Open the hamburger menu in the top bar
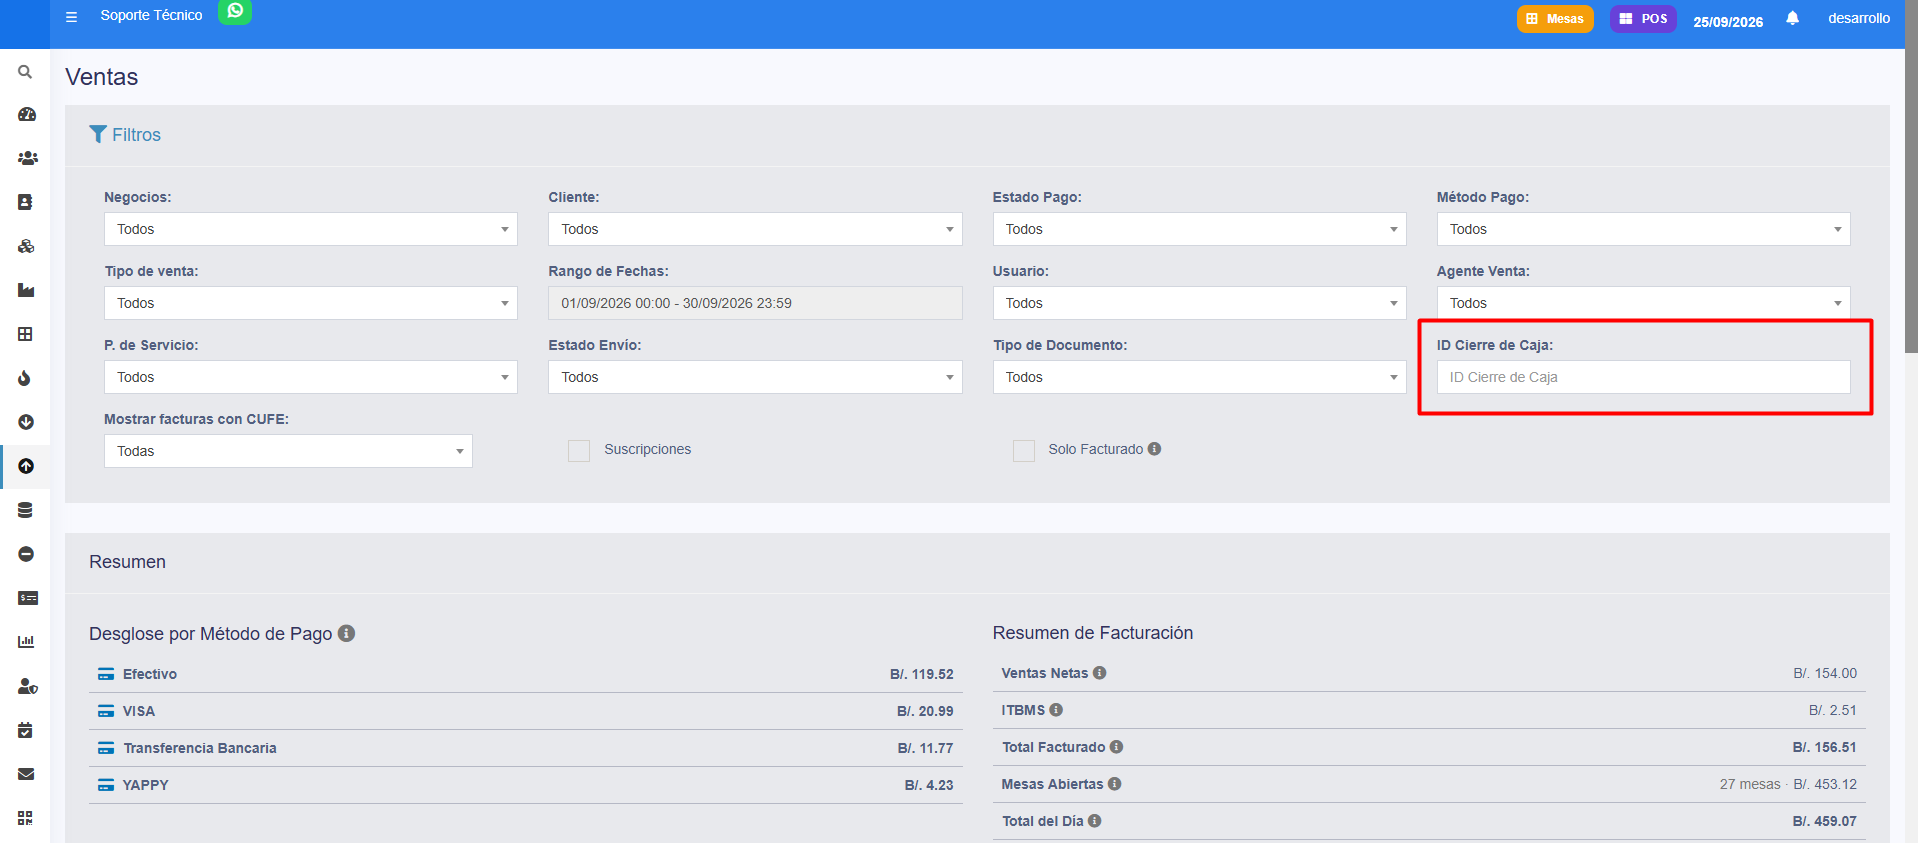This screenshot has width=1918, height=843. [71, 17]
